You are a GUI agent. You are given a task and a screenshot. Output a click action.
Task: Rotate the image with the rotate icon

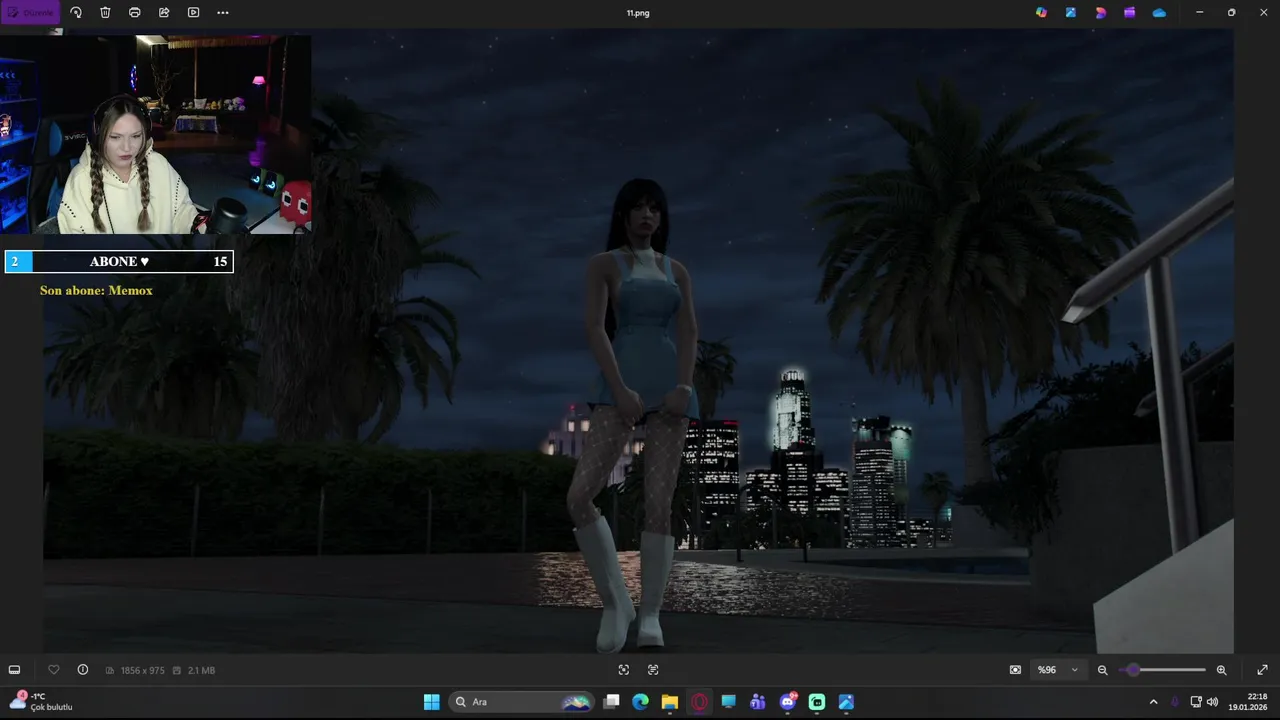coord(76,13)
